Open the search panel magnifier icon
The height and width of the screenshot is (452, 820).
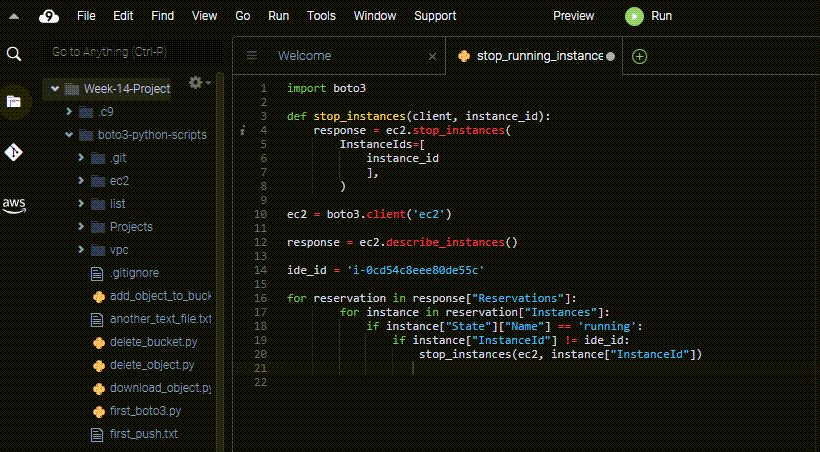pos(14,53)
